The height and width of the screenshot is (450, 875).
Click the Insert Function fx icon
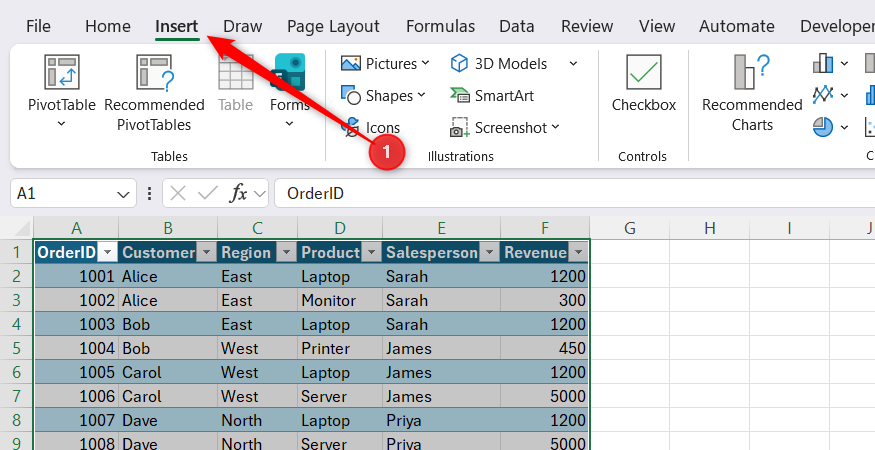239,194
